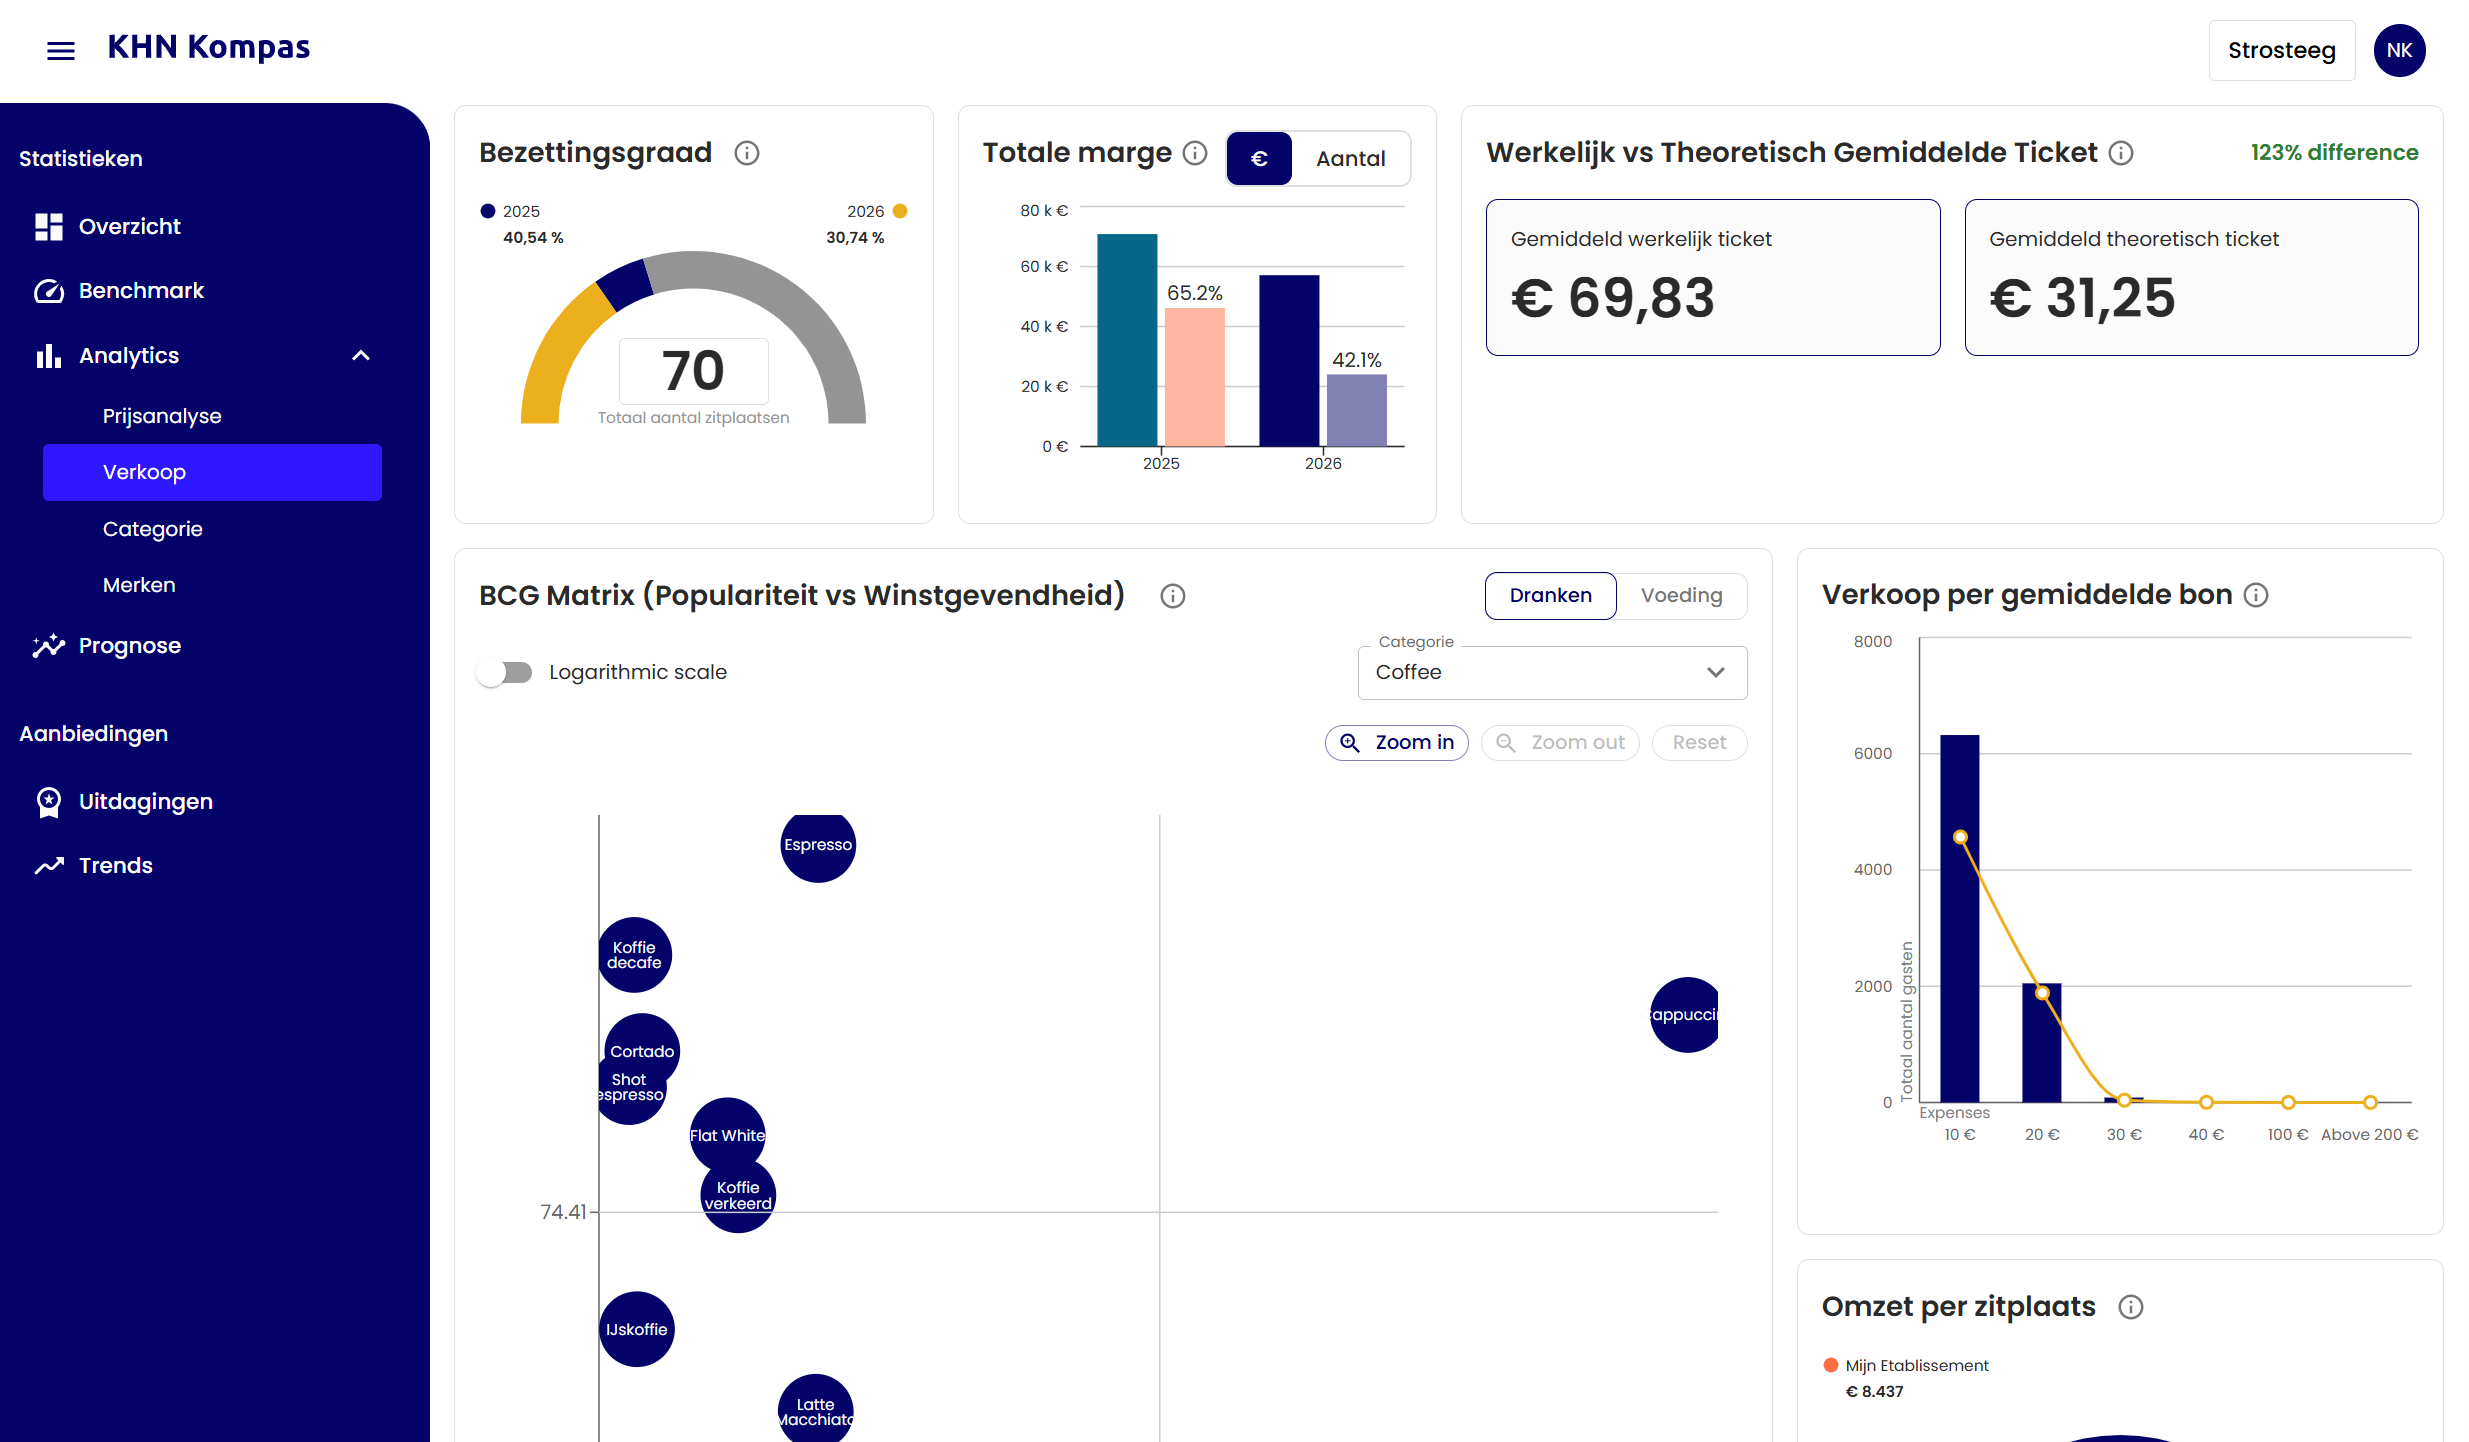The width and height of the screenshot is (2469, 1442).
Task: Click info icon next to Omzet per zitplaats
Action: (x=2130, y=1307)
